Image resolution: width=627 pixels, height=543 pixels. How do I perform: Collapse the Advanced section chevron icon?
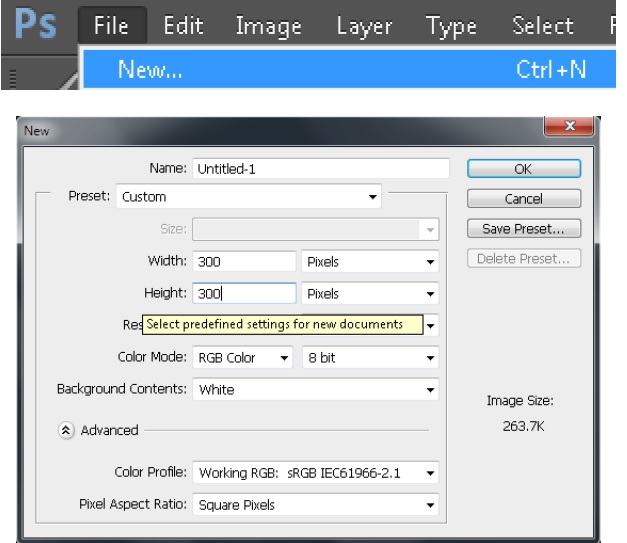(66, 430)
